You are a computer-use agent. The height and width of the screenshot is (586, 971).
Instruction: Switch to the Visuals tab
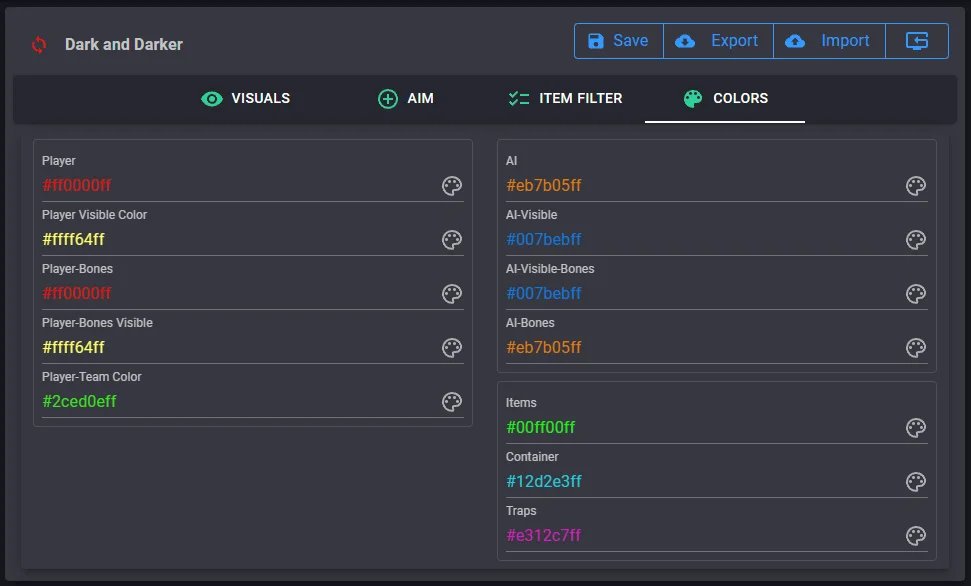246,99
